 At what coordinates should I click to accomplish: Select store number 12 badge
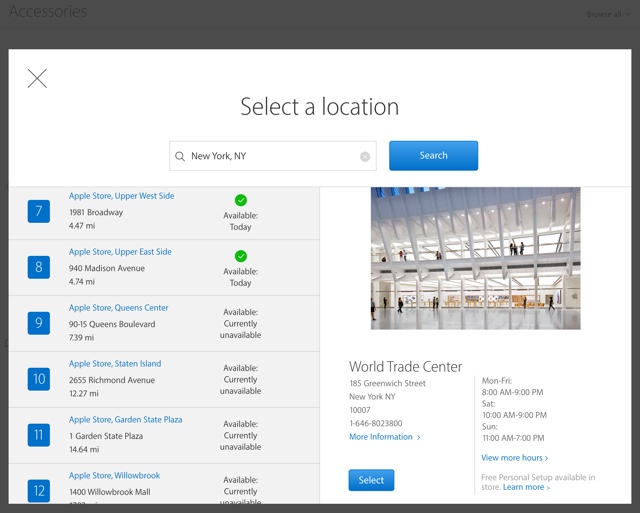(x=39, y=491)
